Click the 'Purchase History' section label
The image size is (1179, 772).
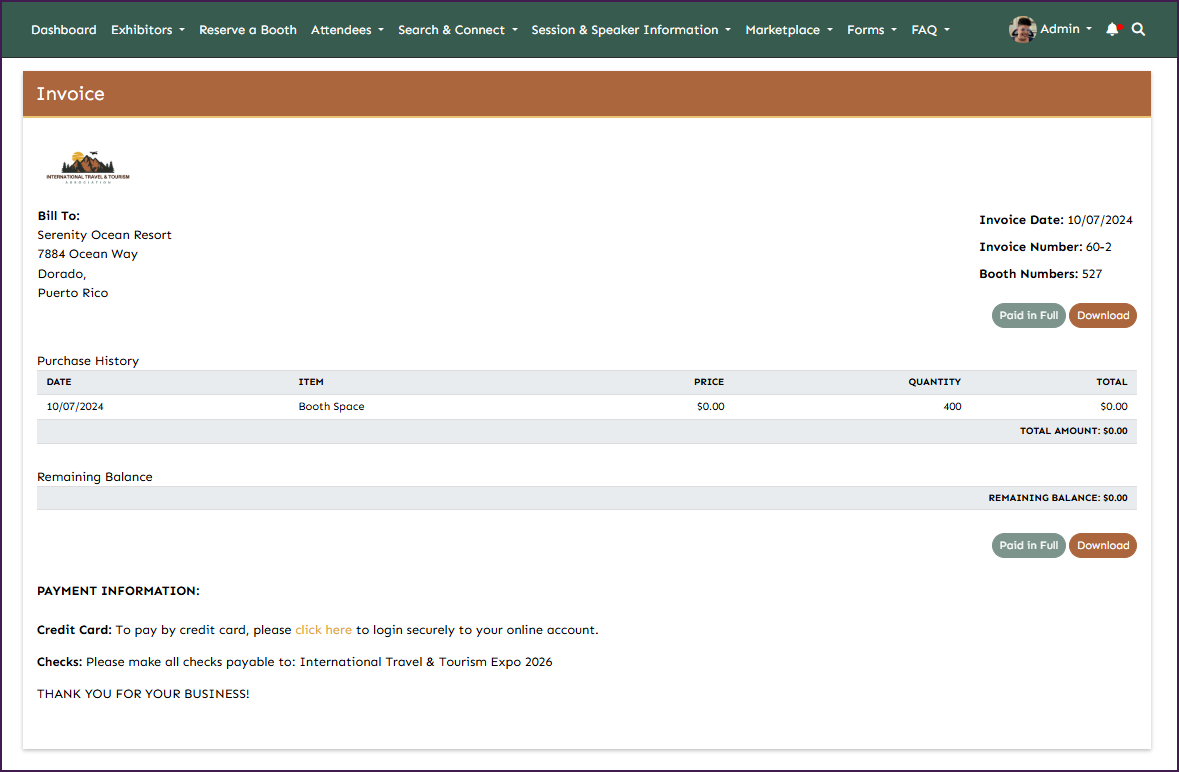[88, 361]
